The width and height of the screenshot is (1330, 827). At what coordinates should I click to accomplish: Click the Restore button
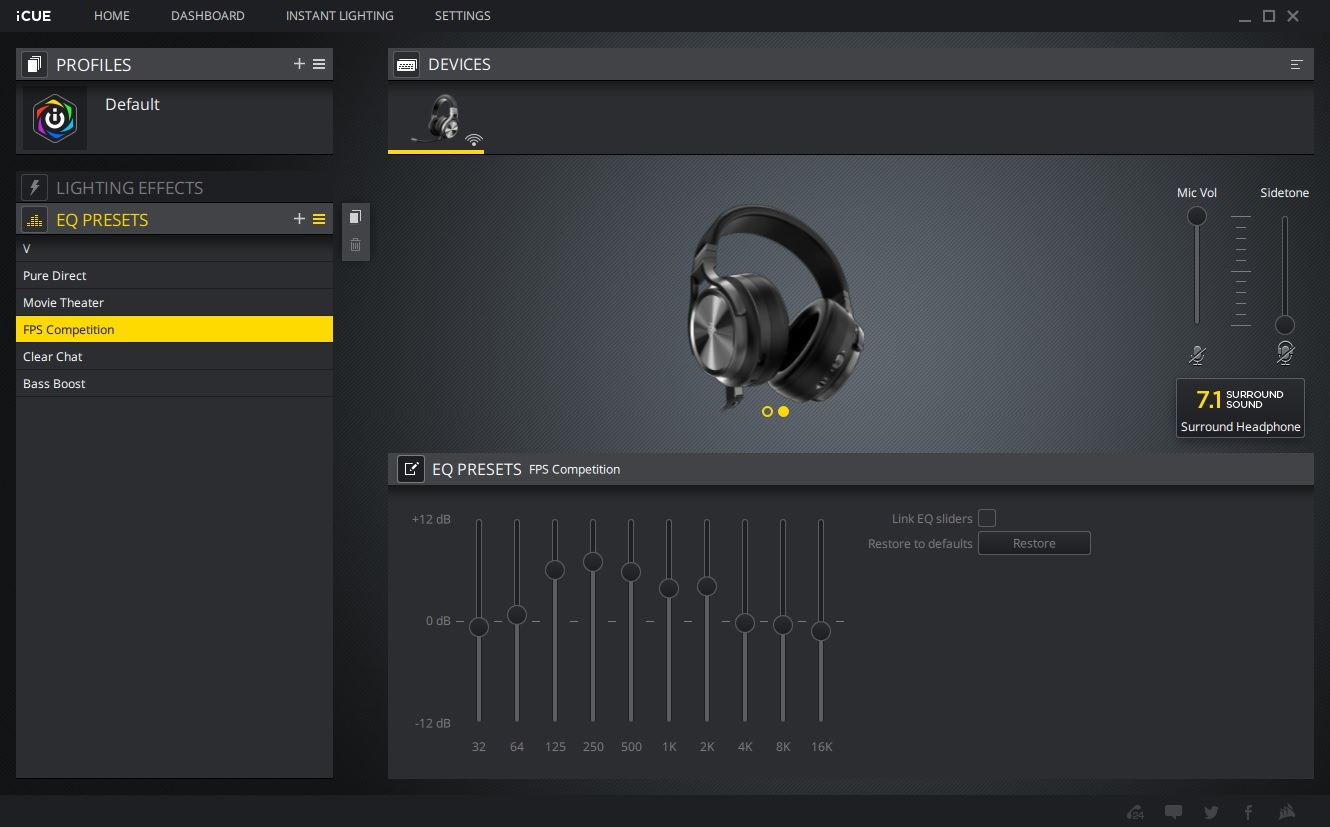pos(1034,543)
